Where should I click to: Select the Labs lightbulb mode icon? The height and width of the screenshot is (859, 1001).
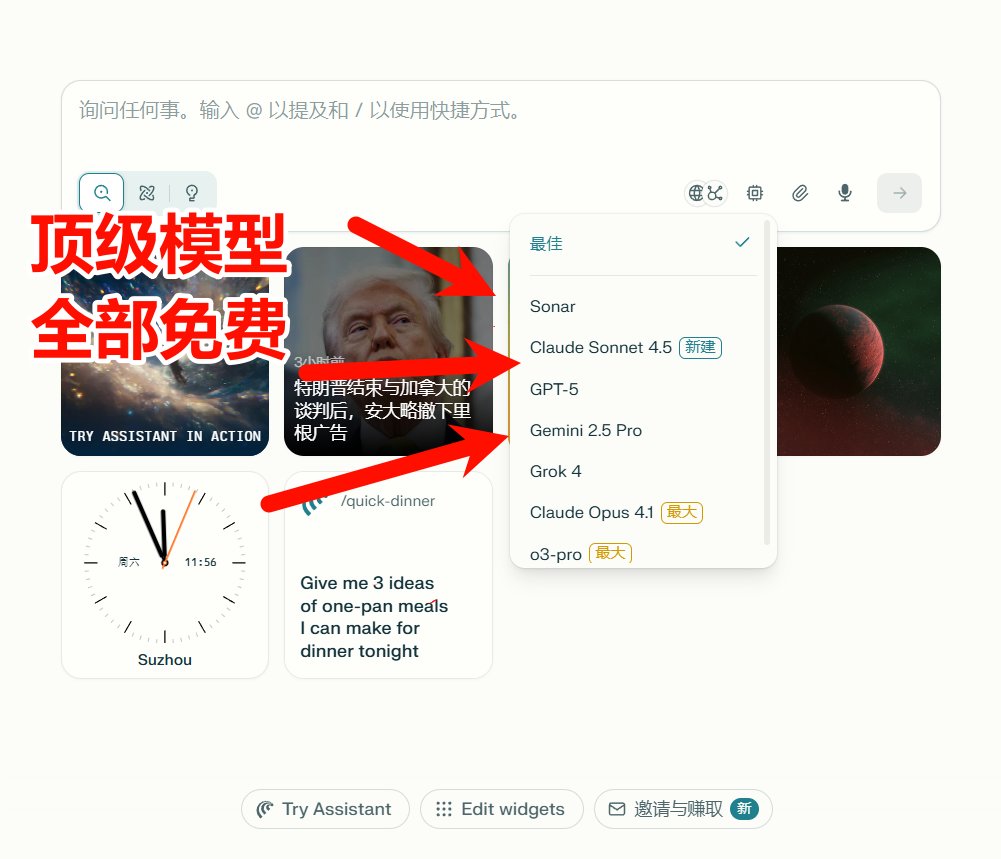pyautogui.click(x=192, y=192)
